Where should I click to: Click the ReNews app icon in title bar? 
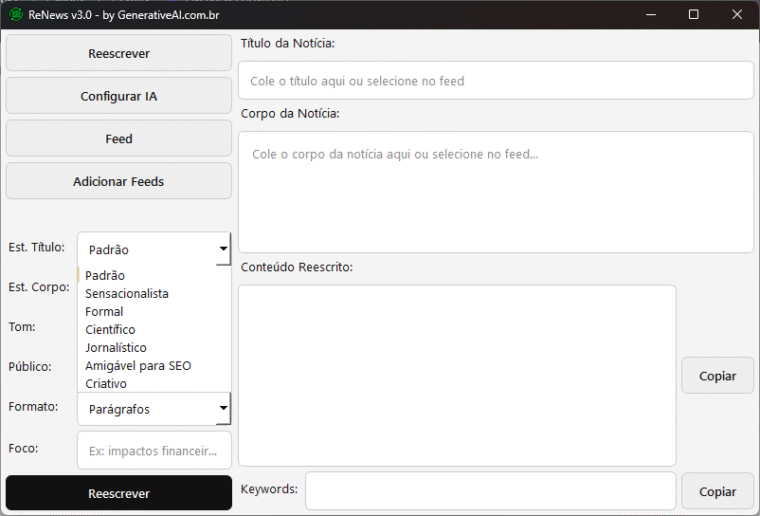16,14
